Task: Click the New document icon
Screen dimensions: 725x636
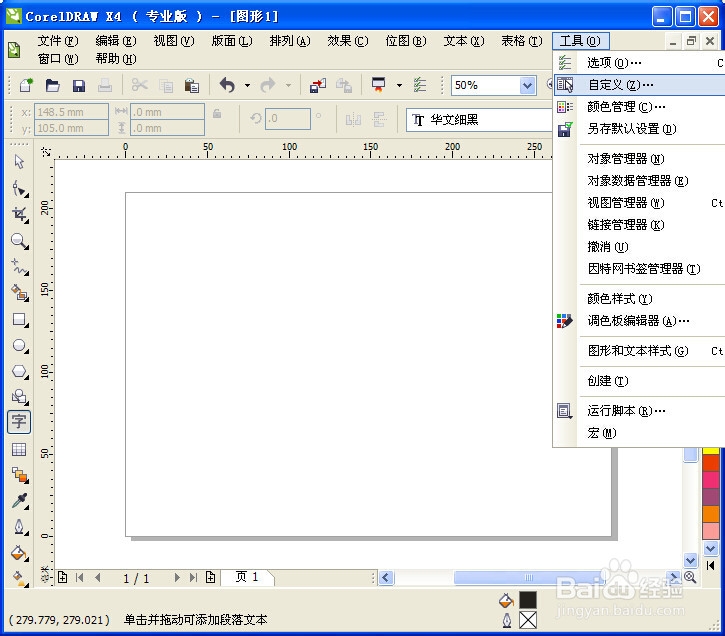Action: point(26,86)
